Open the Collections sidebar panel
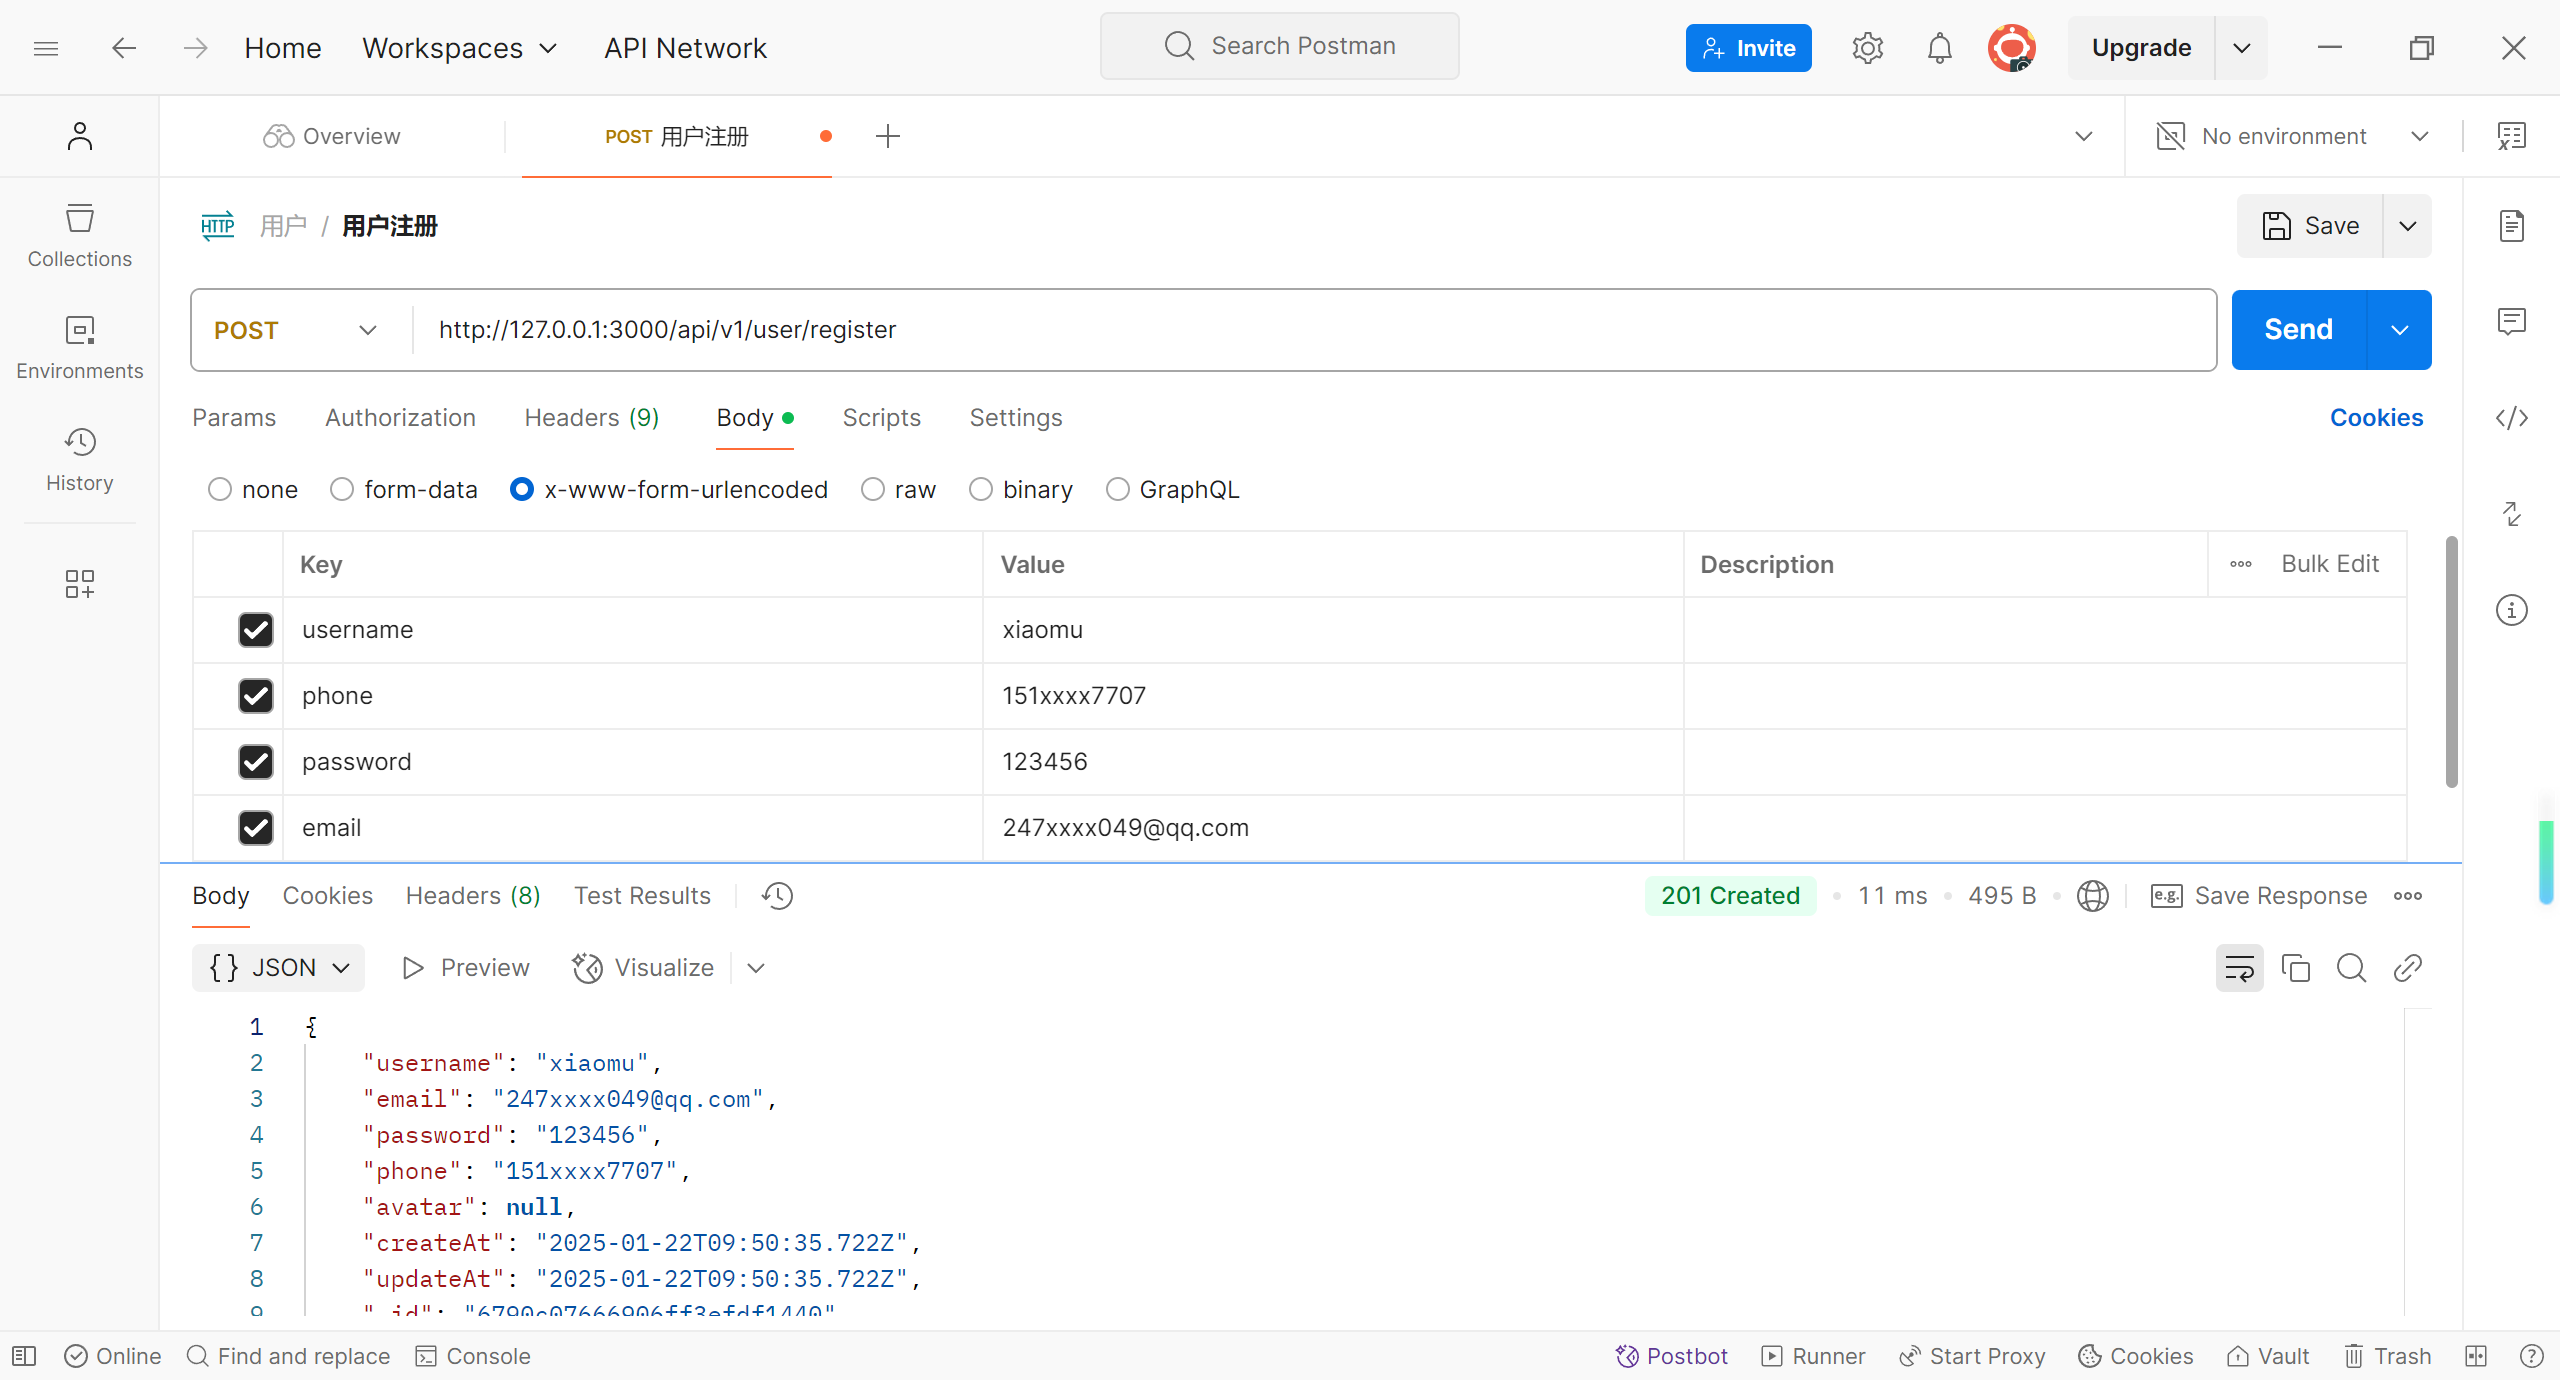This screenshot has width=2560, height=1380. [x=79, y=236]
